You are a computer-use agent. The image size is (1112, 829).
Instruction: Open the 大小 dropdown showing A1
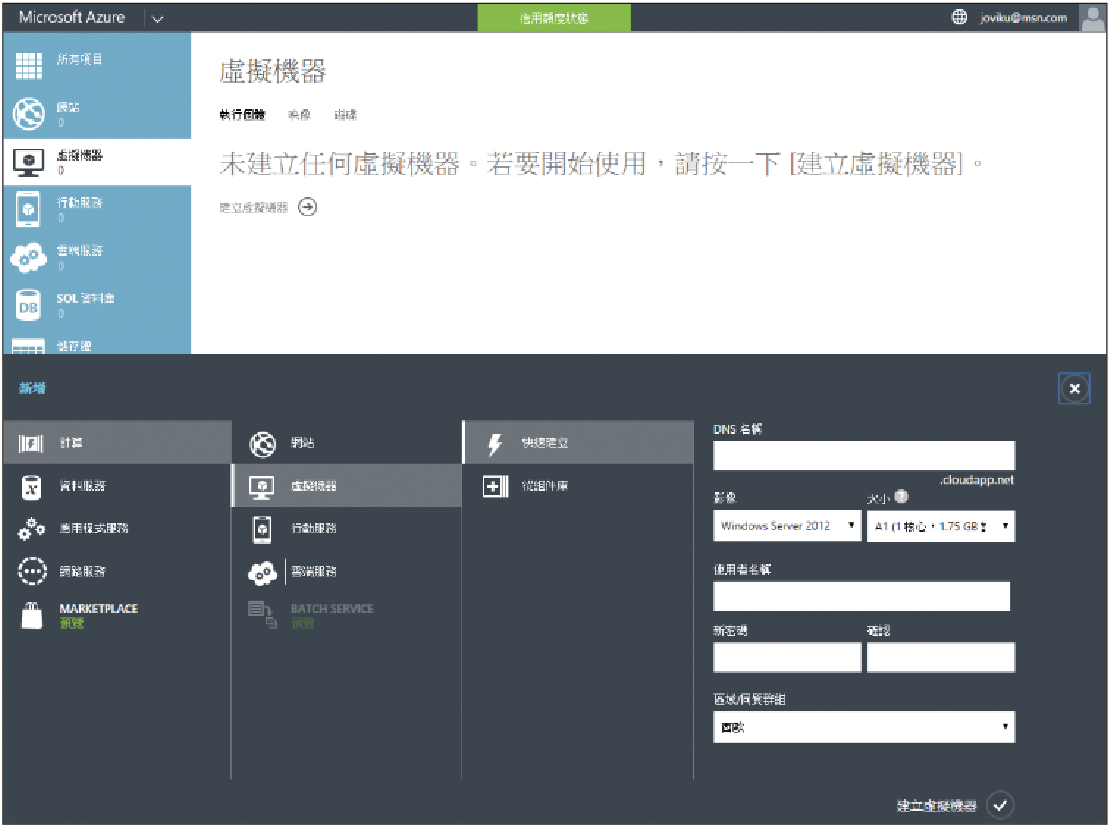pos(940,526)
